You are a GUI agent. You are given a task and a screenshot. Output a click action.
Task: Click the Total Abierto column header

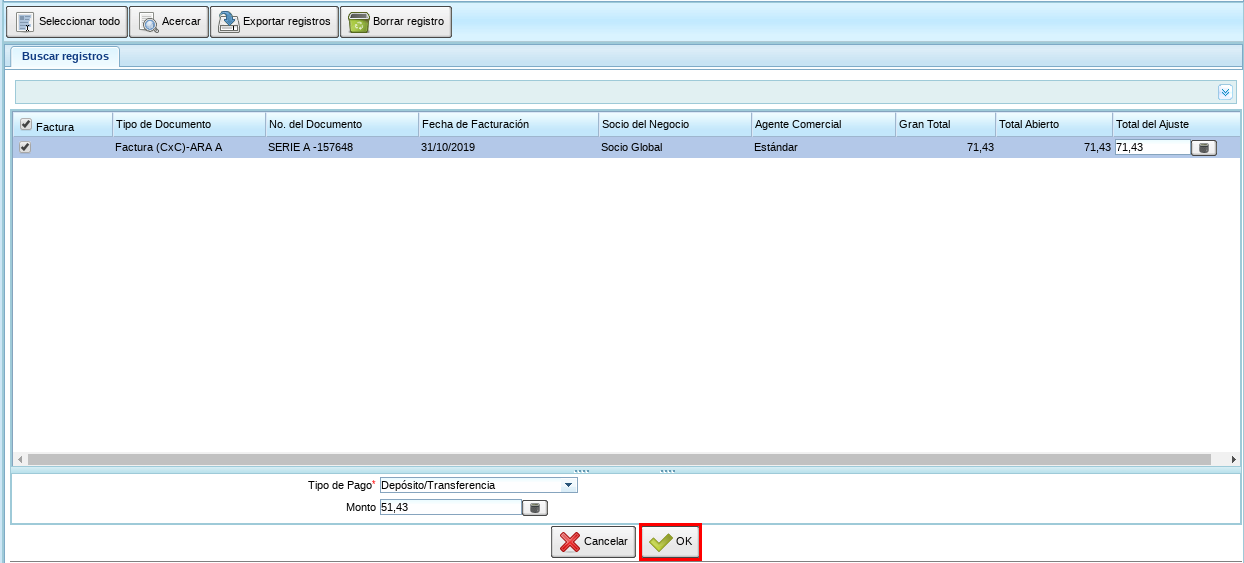tap(1053, 124)
